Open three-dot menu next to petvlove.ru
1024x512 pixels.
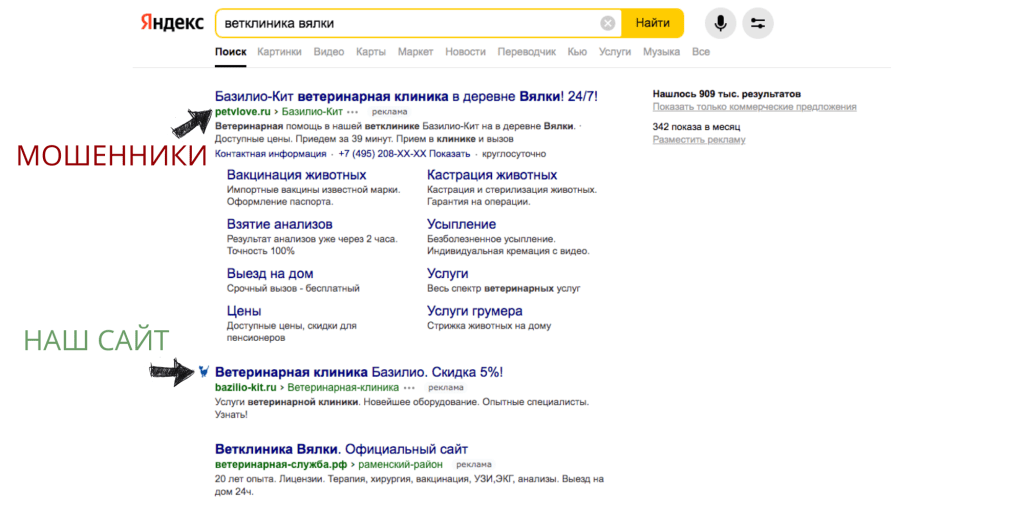[x=352, y=112]
